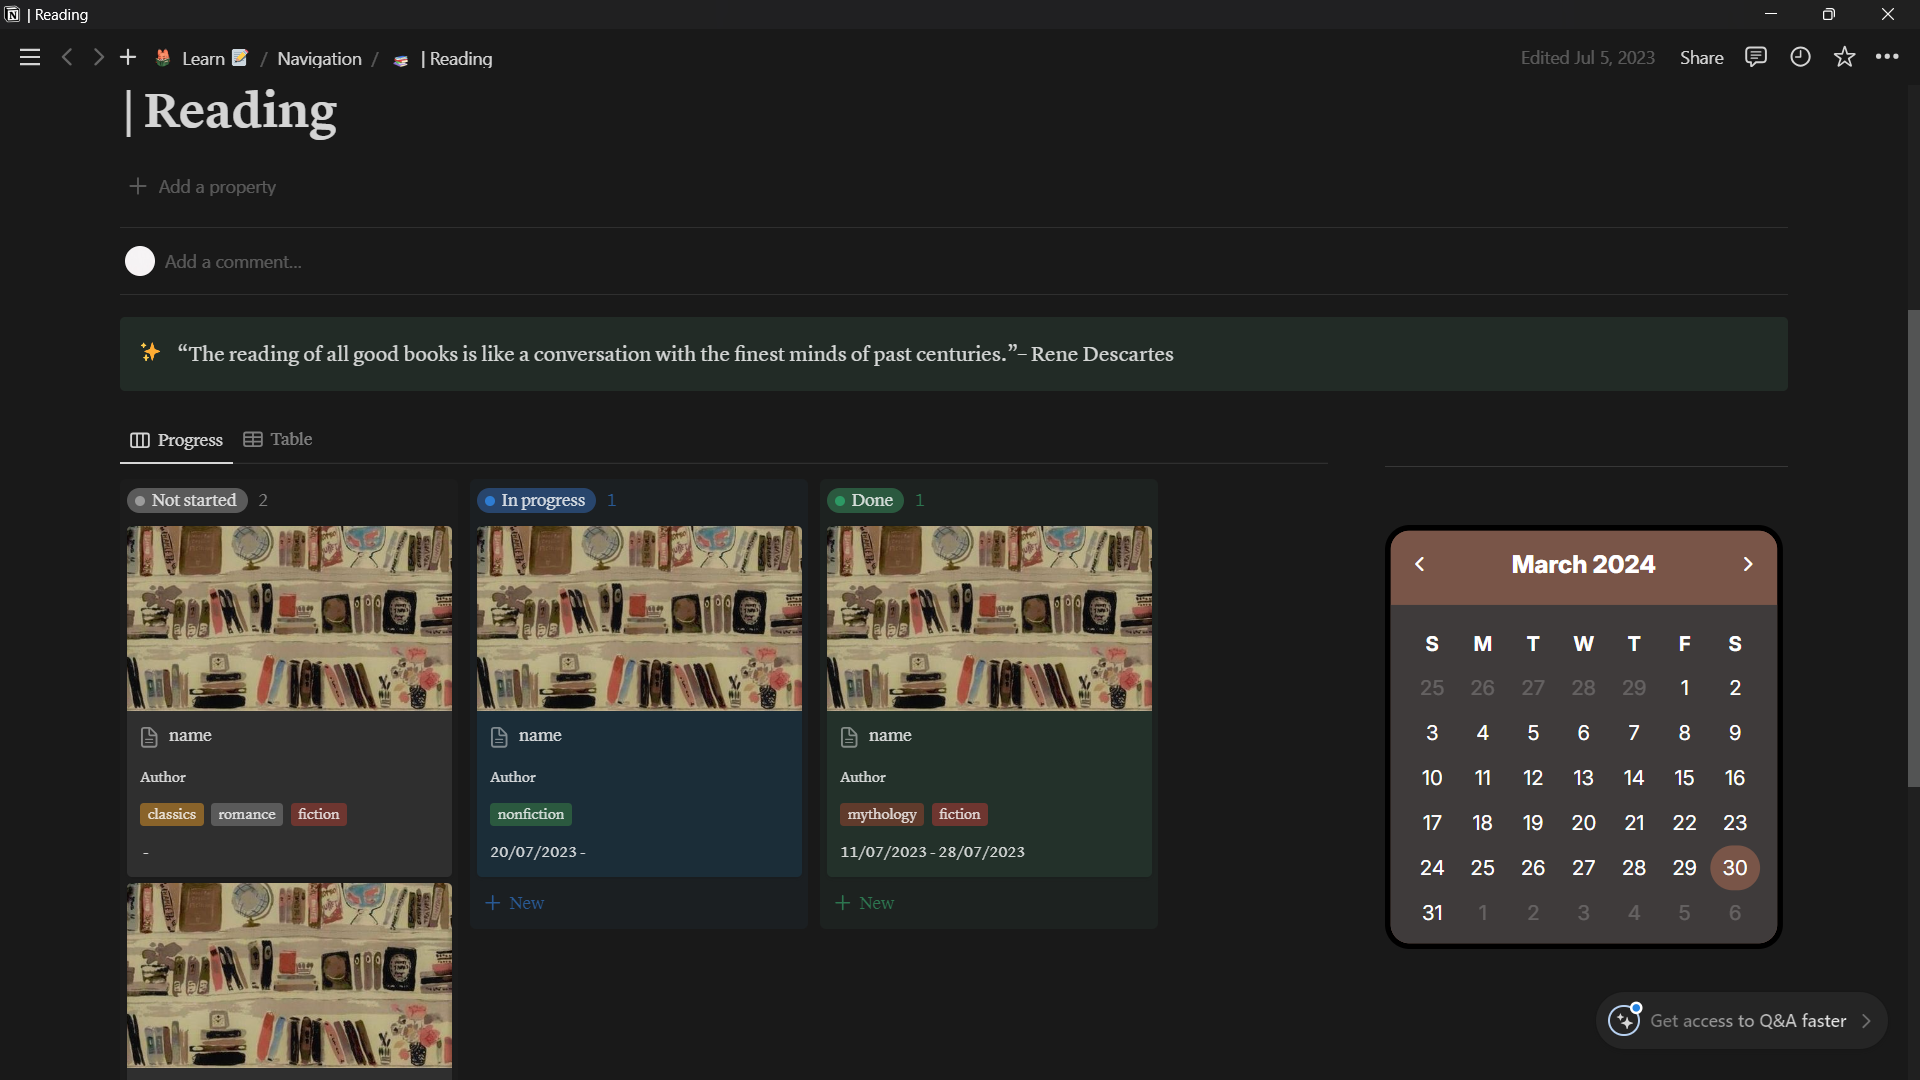Viewport: 1920px width, 1080px height.
Task: Go forward with the right arrow
Action: (x=98, y=58)
